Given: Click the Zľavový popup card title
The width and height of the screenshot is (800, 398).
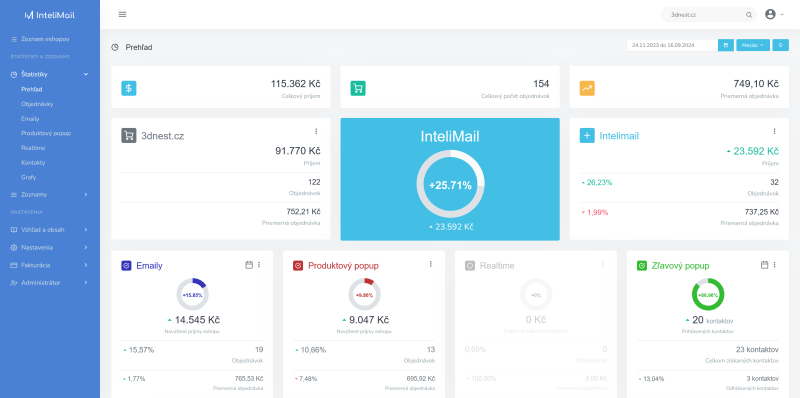Looking at the screenshot, I should click(681, 266).
